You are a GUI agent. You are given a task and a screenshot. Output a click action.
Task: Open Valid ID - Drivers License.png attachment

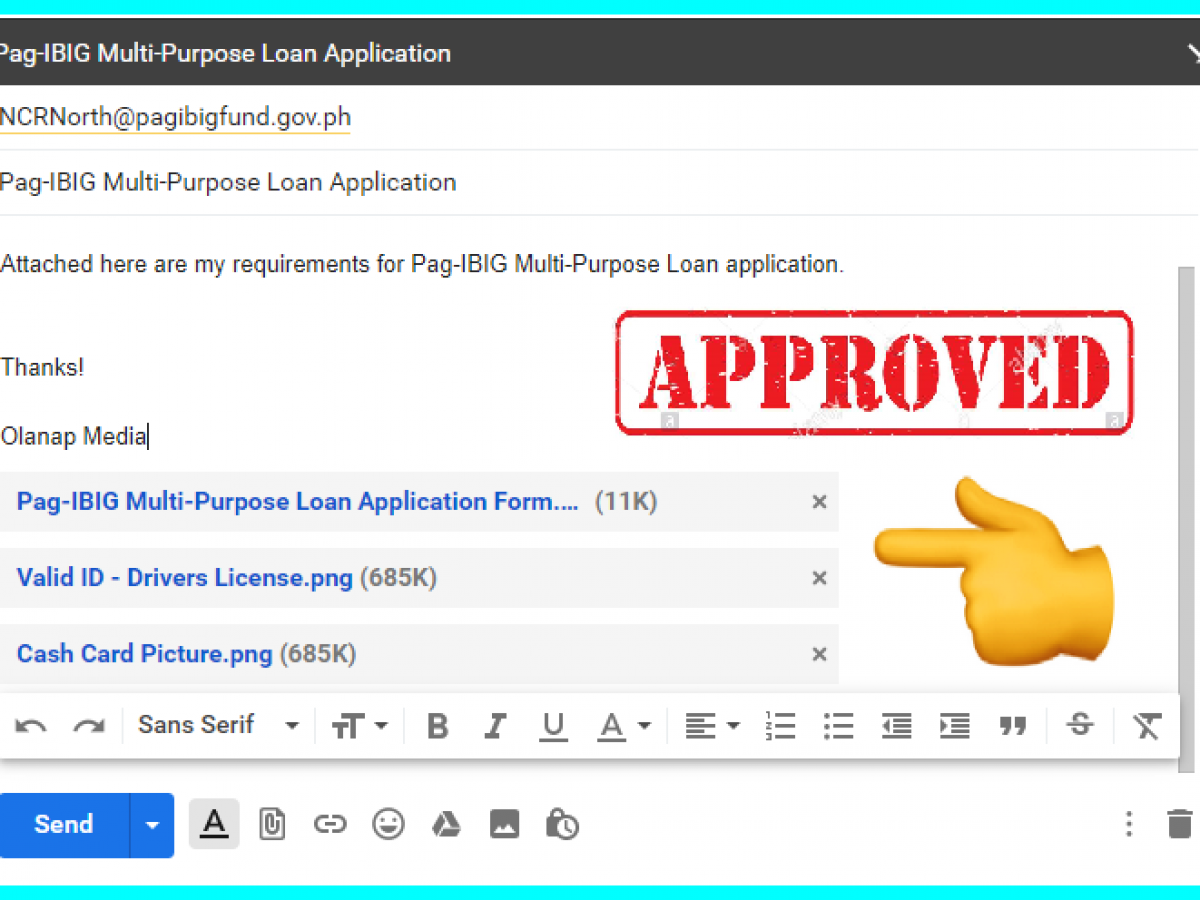tap(185, 578)
